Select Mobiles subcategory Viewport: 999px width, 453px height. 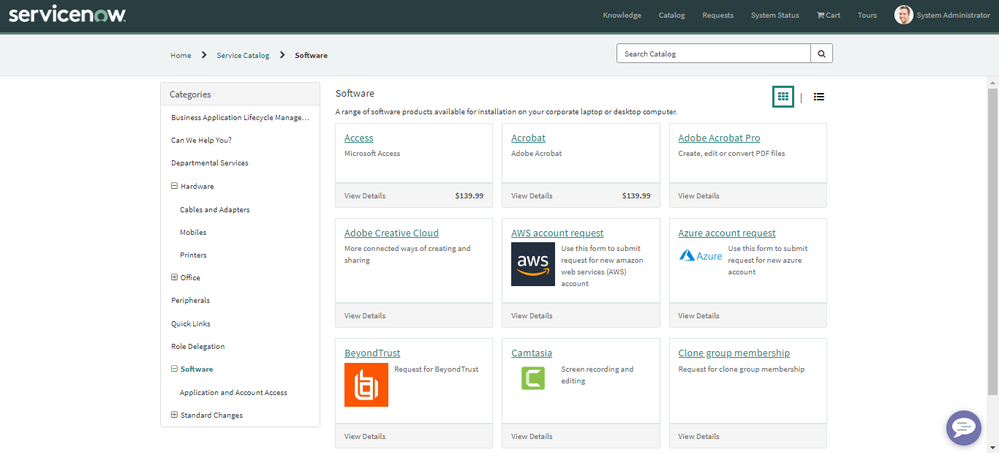pyautogui.click(x=193, y=232)
